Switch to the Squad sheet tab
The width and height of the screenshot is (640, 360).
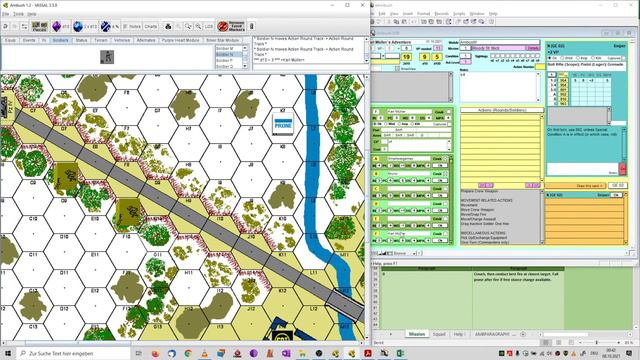click(x=439, y=334)
